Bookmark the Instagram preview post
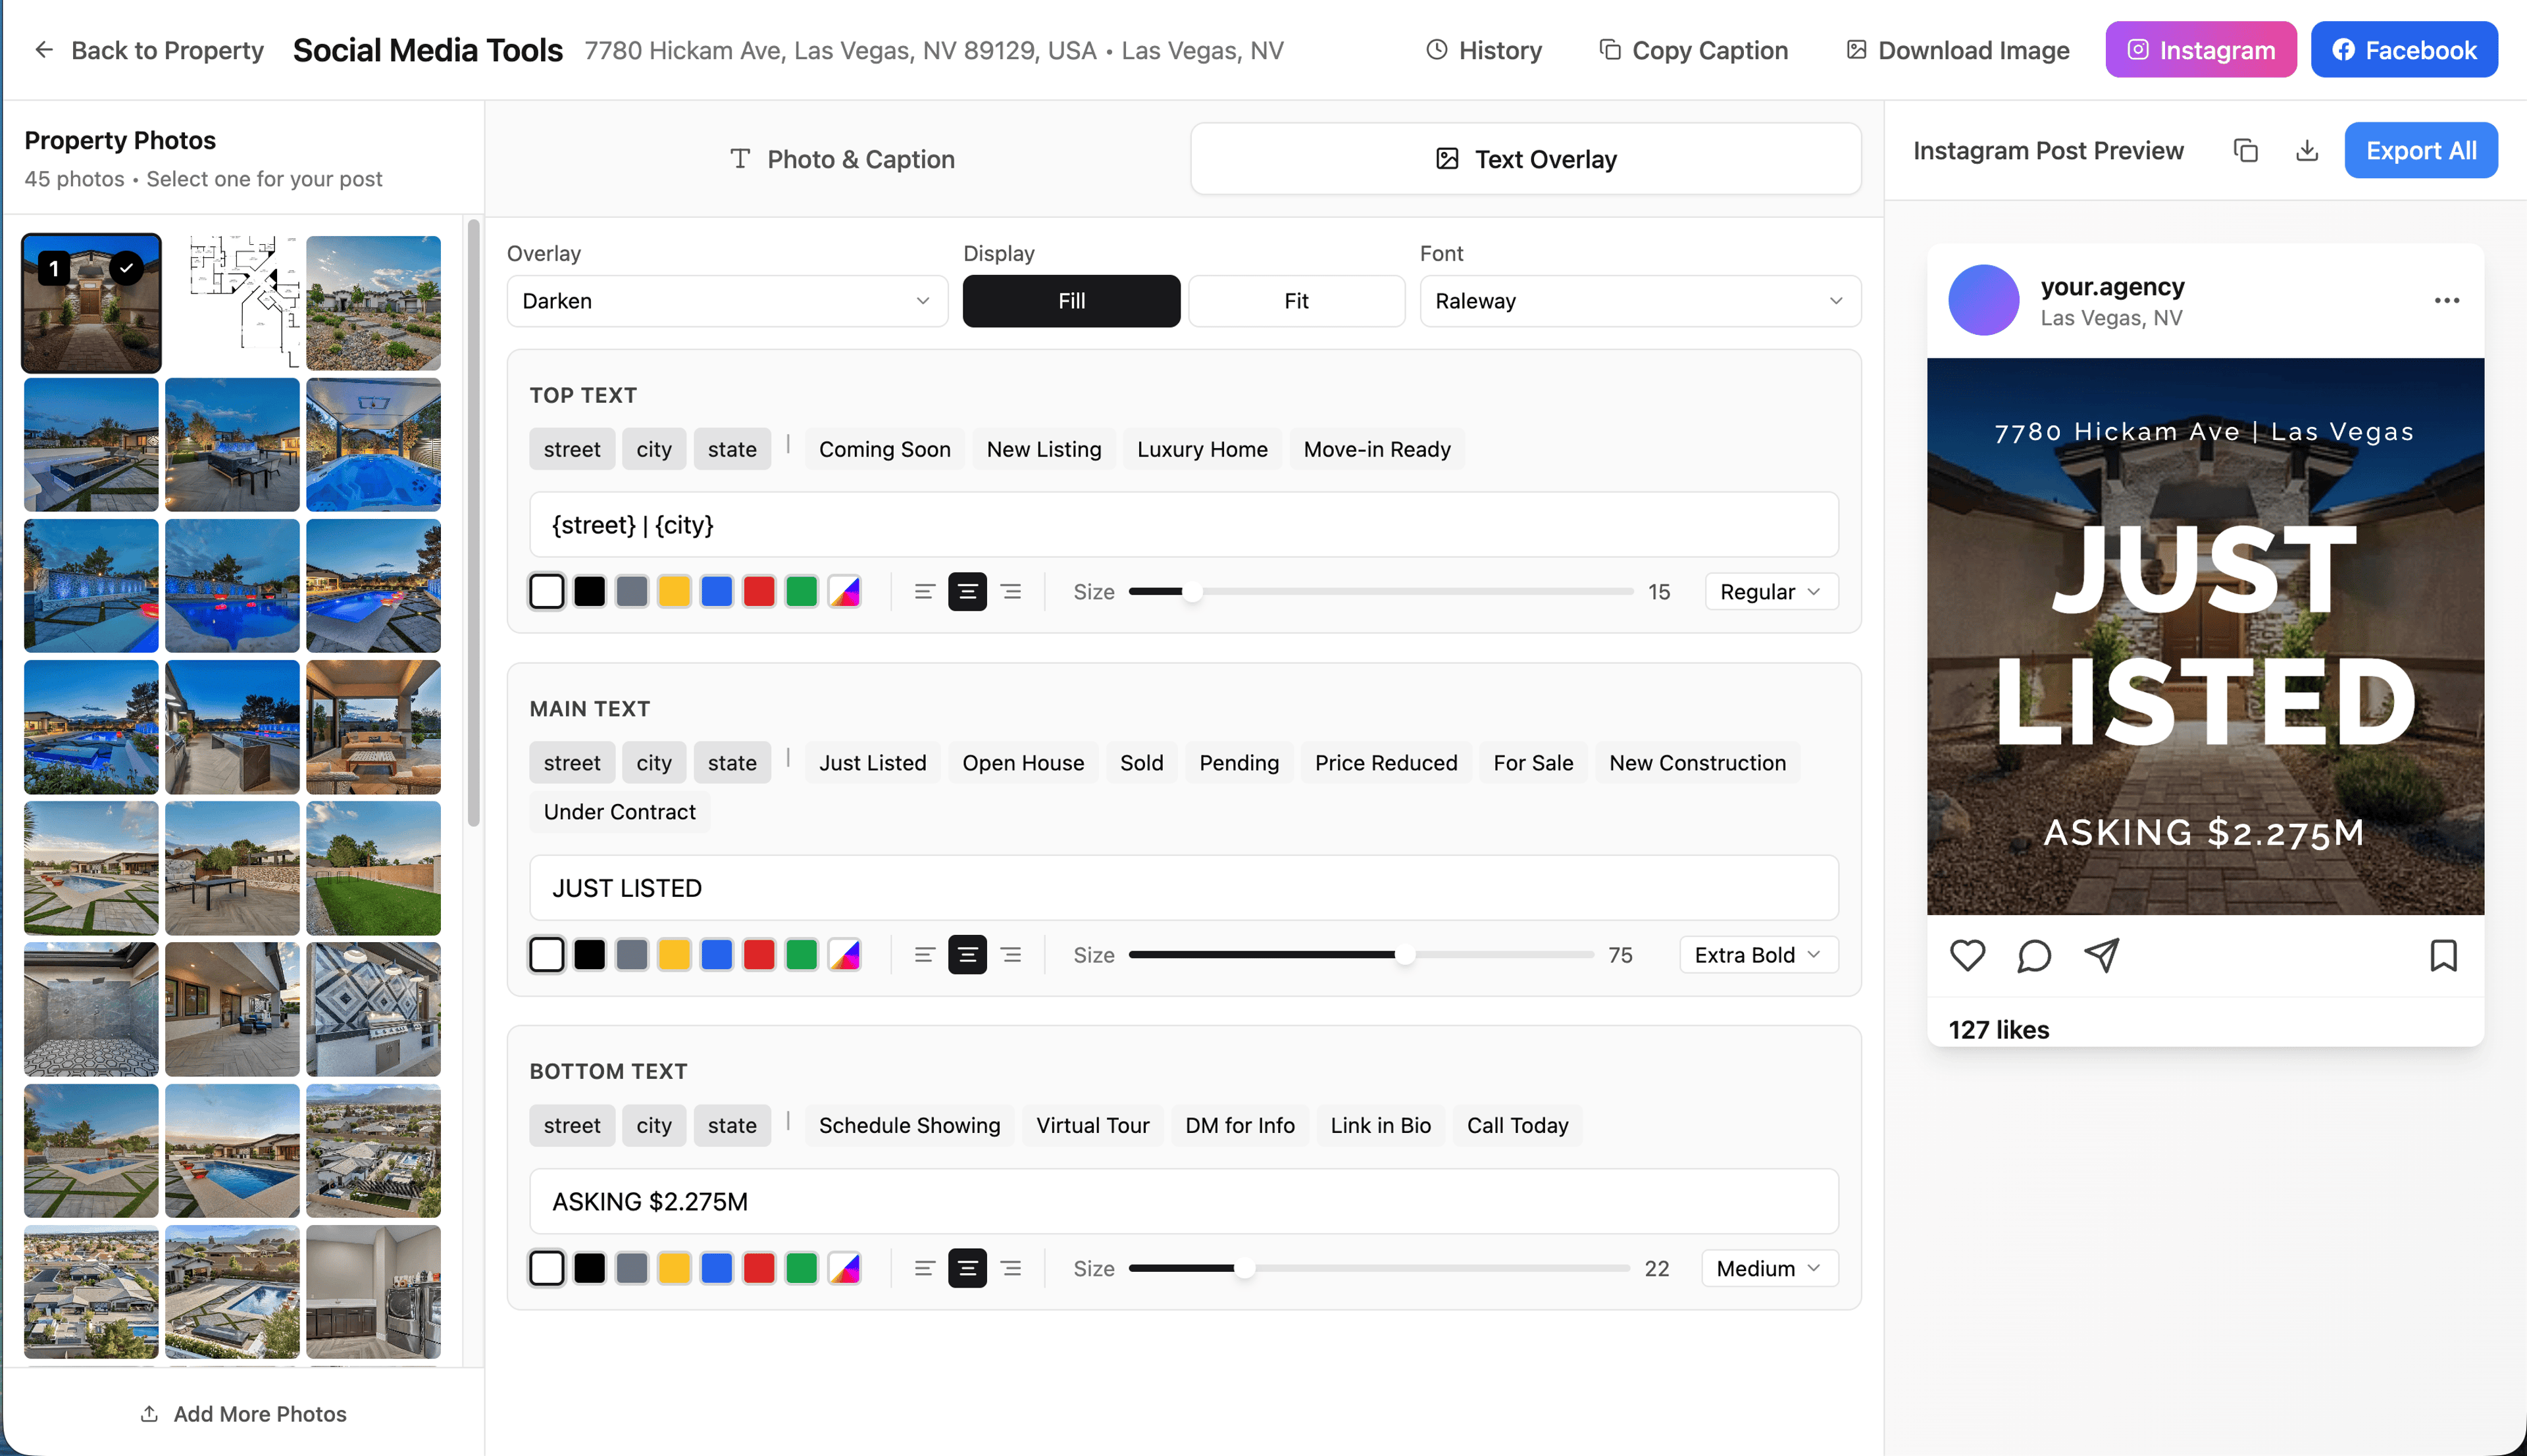 coord(2443,955)
